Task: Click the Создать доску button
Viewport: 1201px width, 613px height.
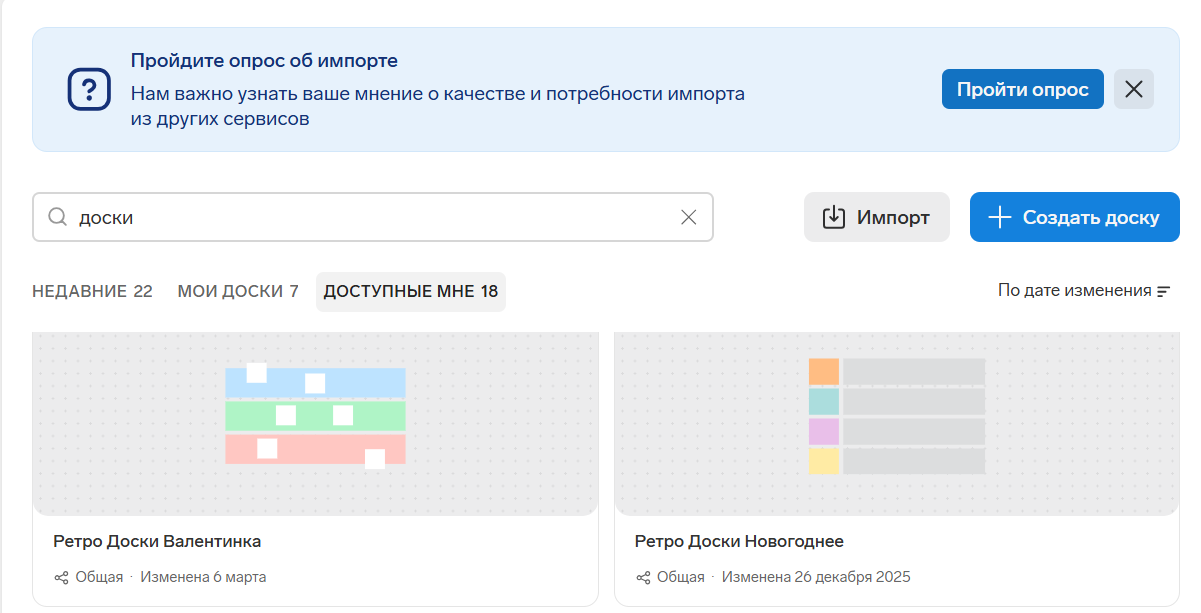Action: pyautogui.click(x=1075, y=217)
